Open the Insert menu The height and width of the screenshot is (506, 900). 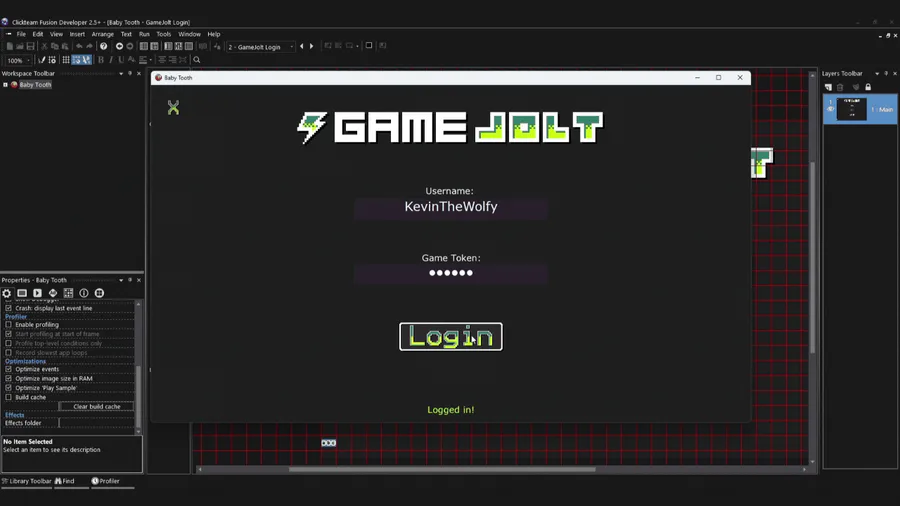pos(77,34)
